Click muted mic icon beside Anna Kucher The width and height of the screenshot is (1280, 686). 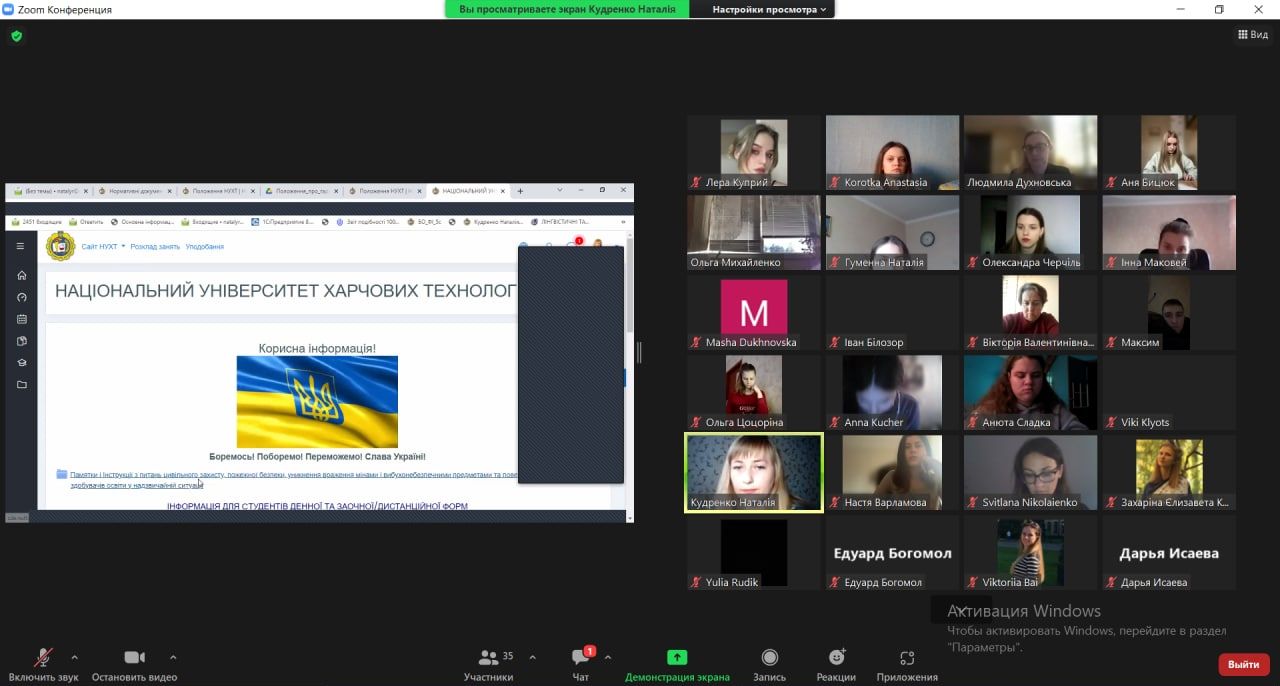[835, 422]
